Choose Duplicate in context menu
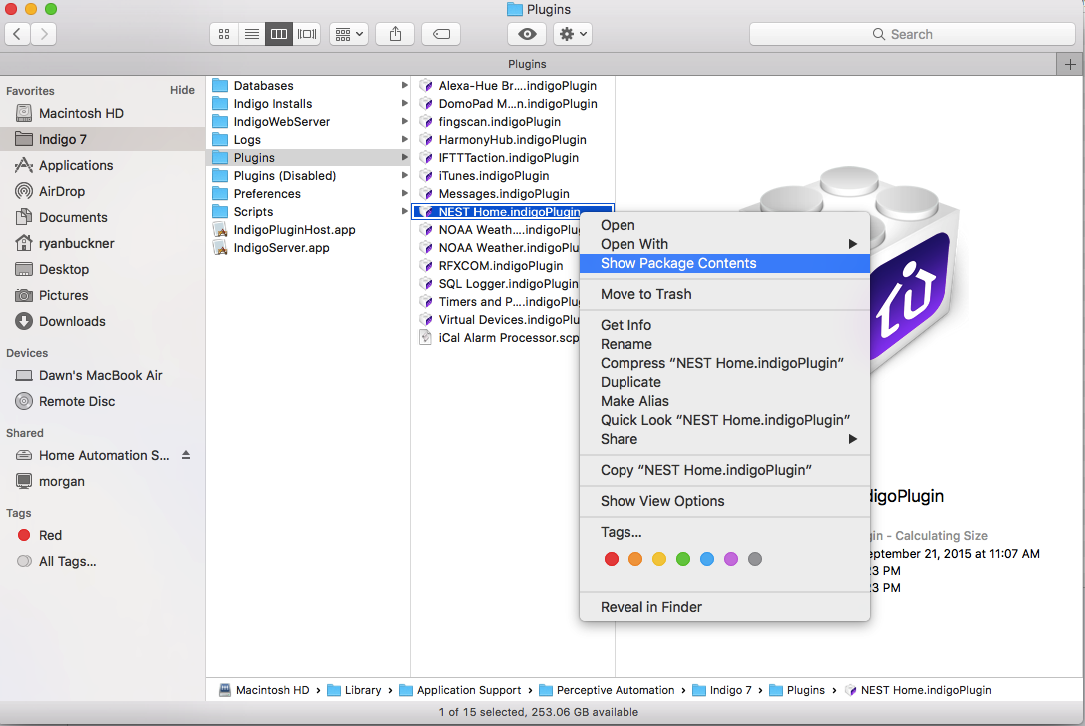 [x=724, y=382]
